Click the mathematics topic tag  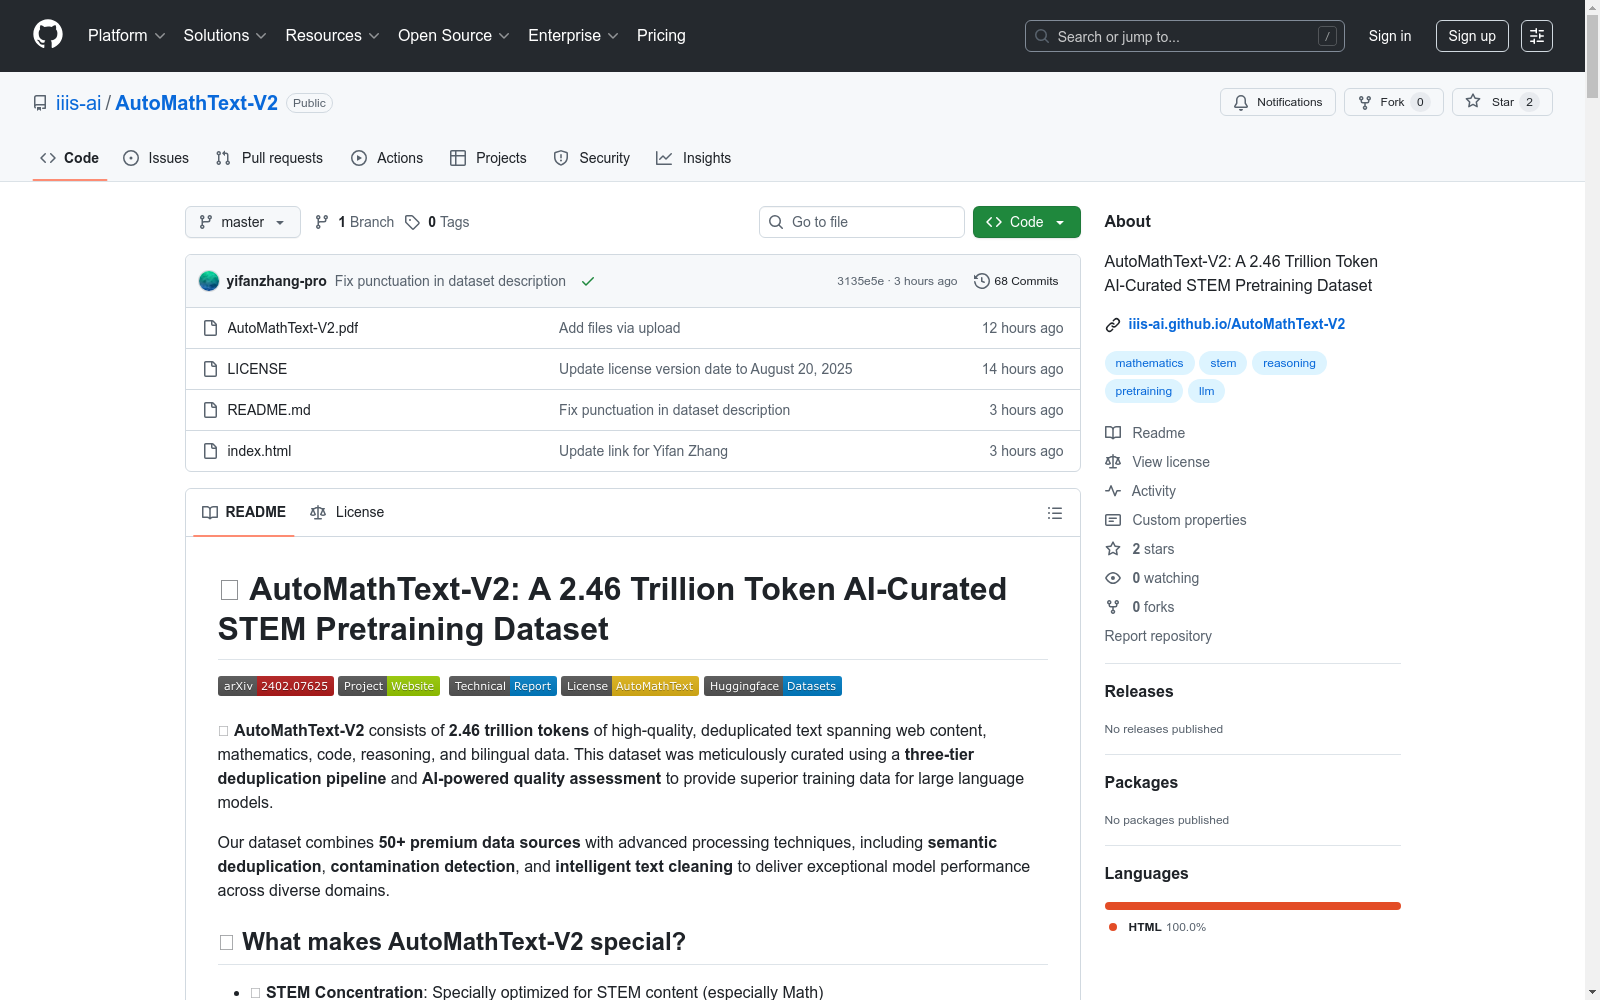point(1149,363)
